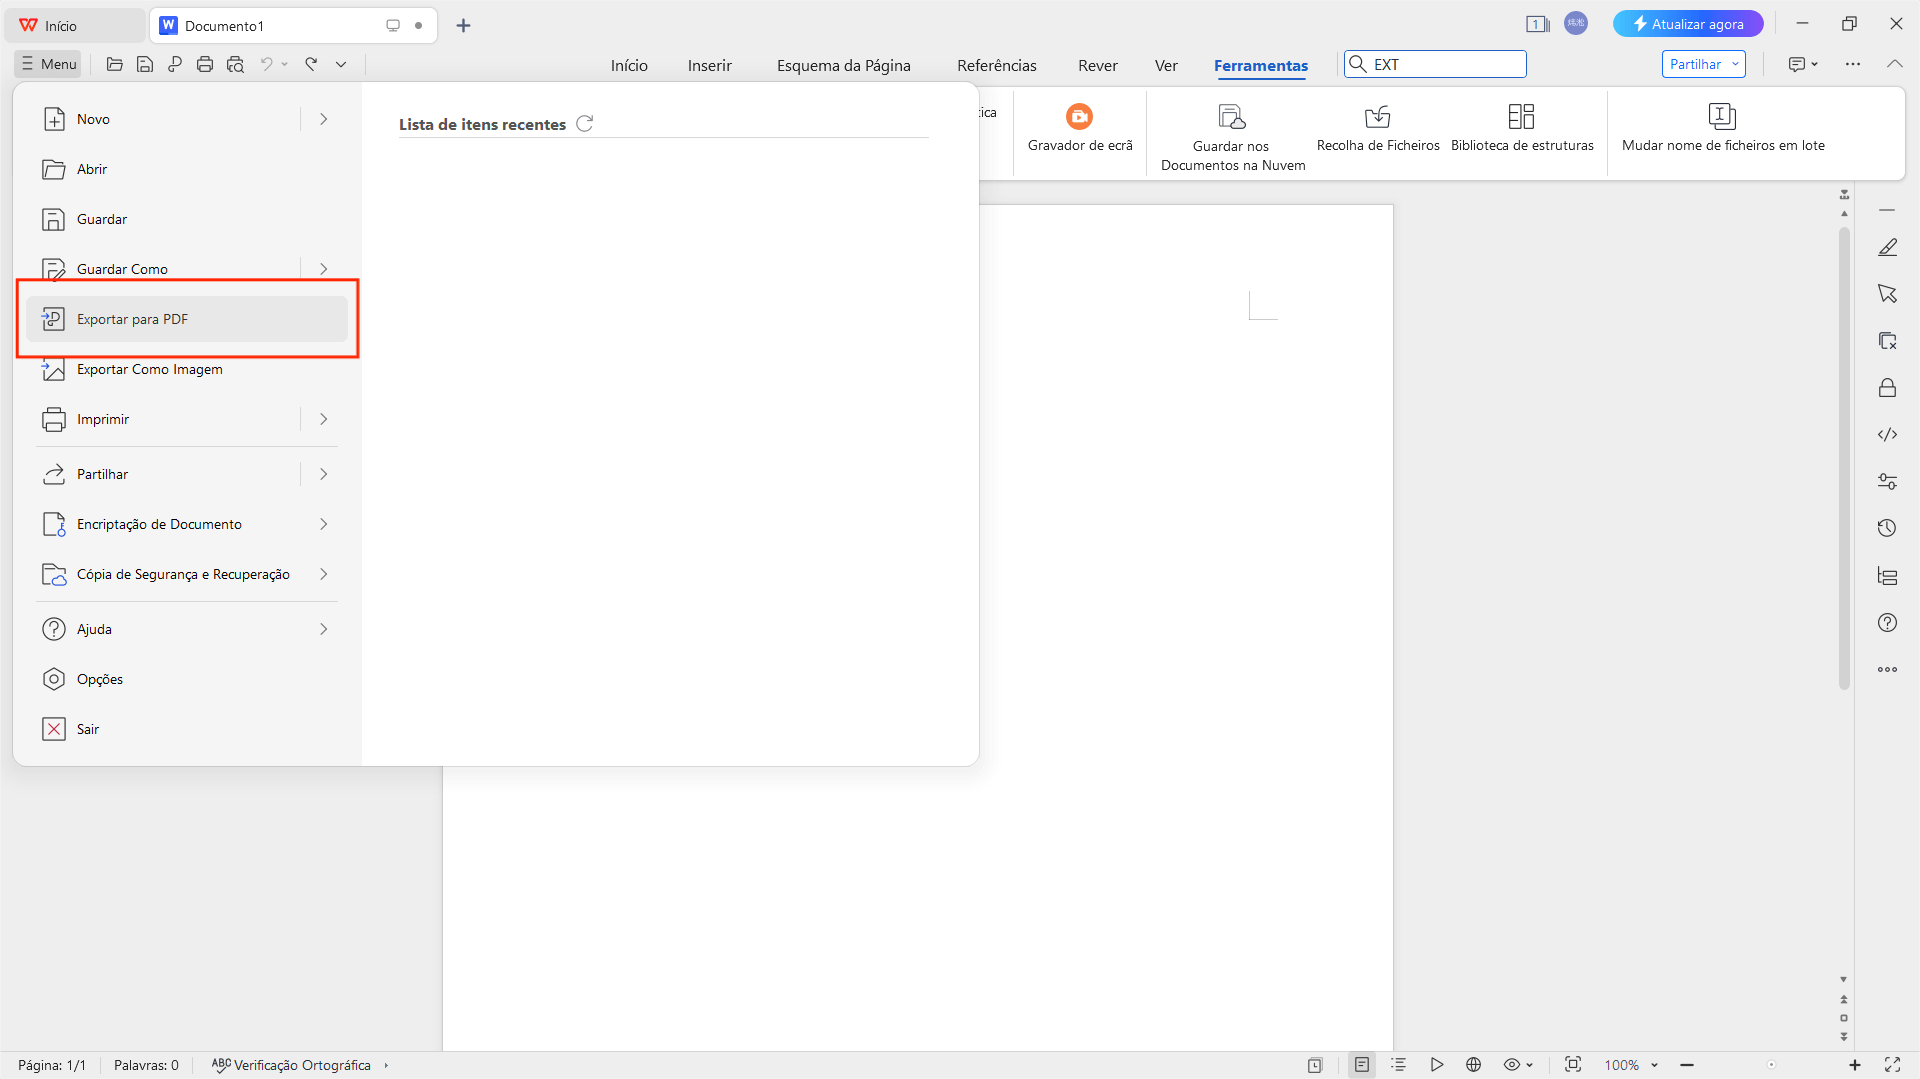The width and height of the screenshot is (1920, 1079).
Task: Click Mudar nome de ficheiros em lote
Action: click(1723, 128)
